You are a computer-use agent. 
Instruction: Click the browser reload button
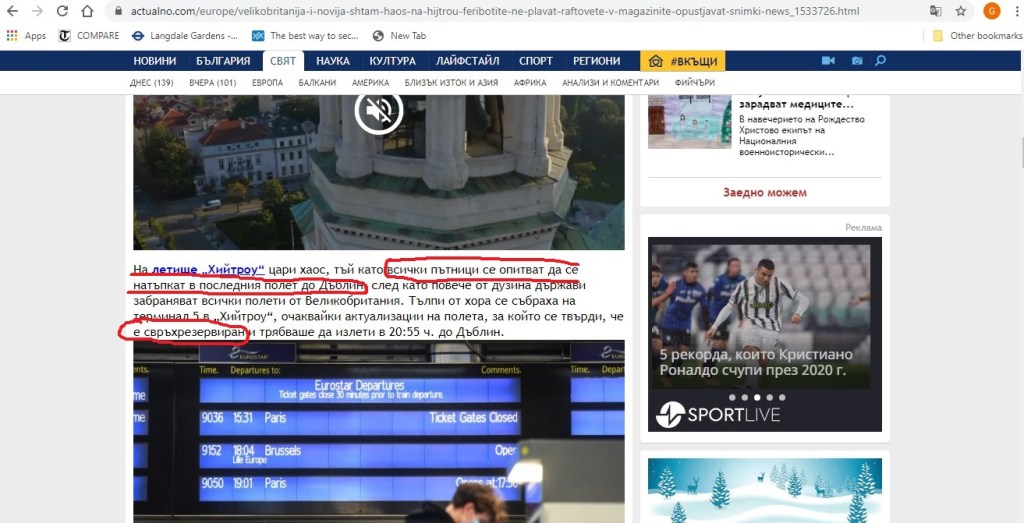click(x=62, y=11)
